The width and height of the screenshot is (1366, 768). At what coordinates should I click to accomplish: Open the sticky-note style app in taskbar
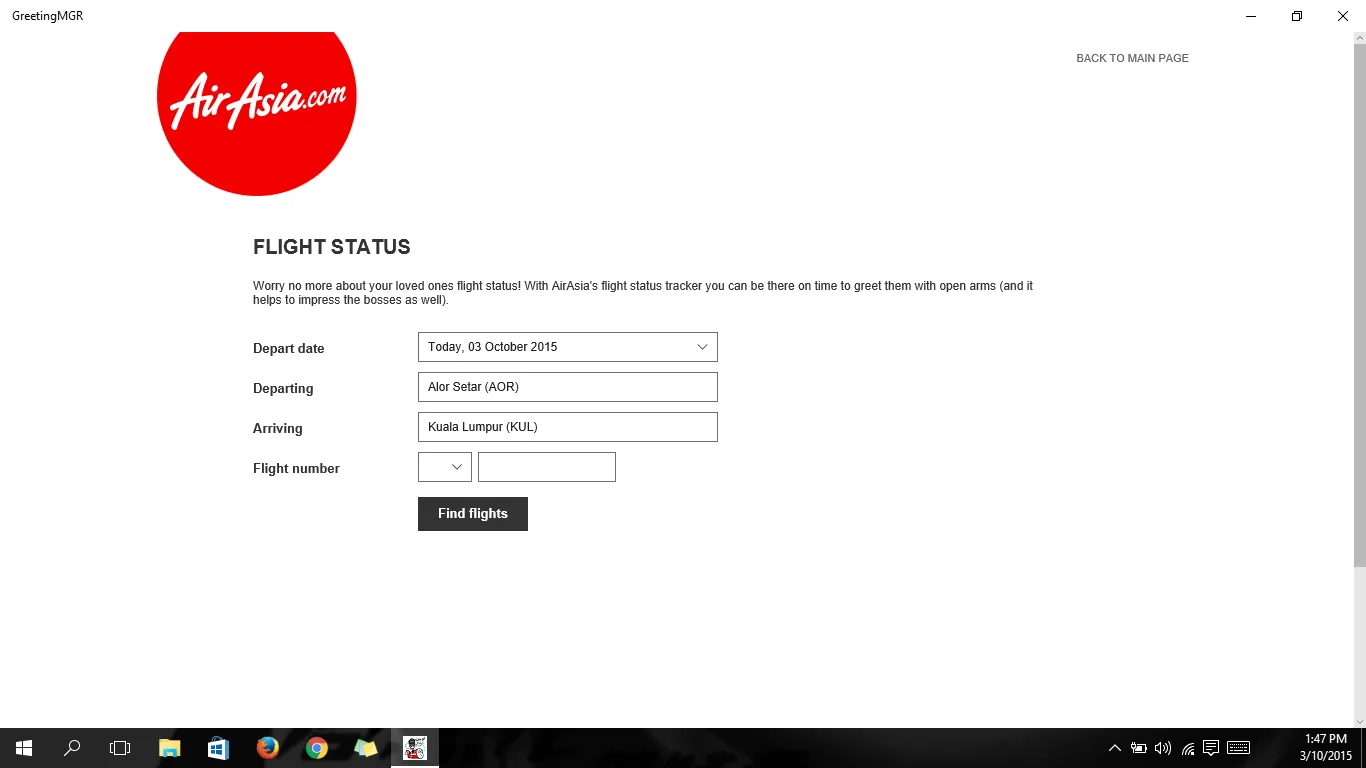pyautogui.click(x=366, y=748)
